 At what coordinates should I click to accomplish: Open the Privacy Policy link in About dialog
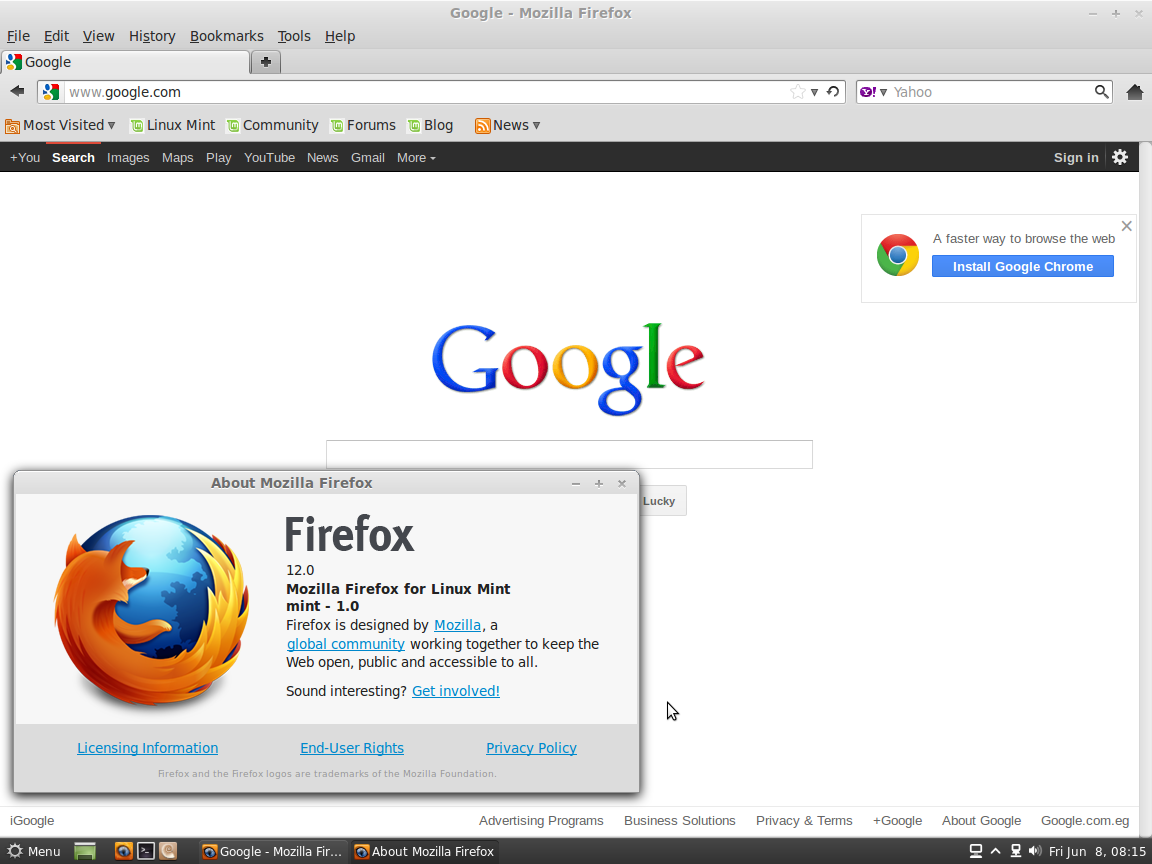click(x=531, y=748)
